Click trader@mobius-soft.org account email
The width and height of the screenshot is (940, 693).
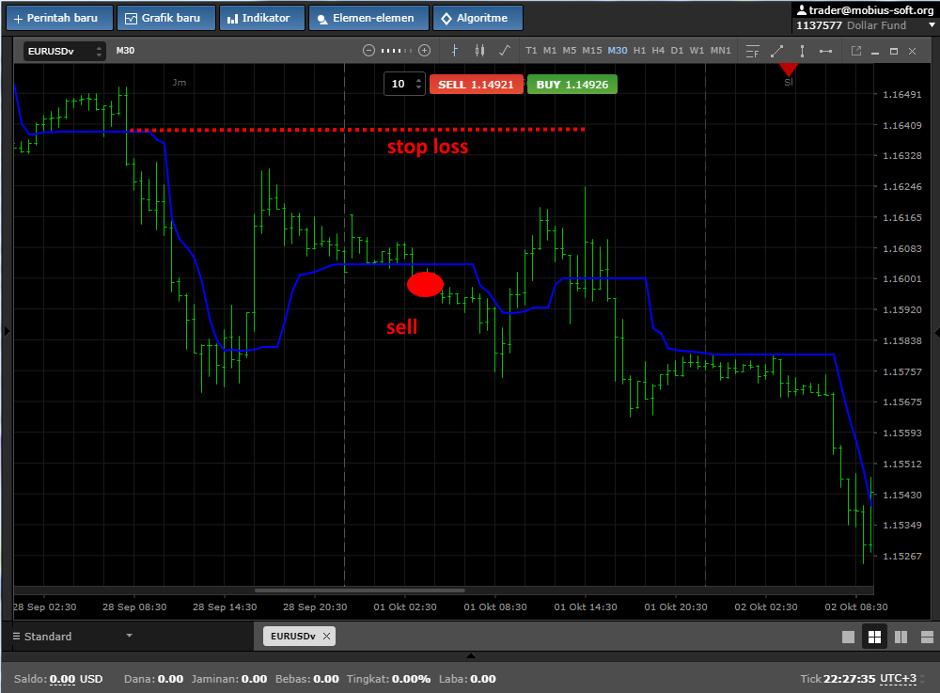tap(871, 10)
